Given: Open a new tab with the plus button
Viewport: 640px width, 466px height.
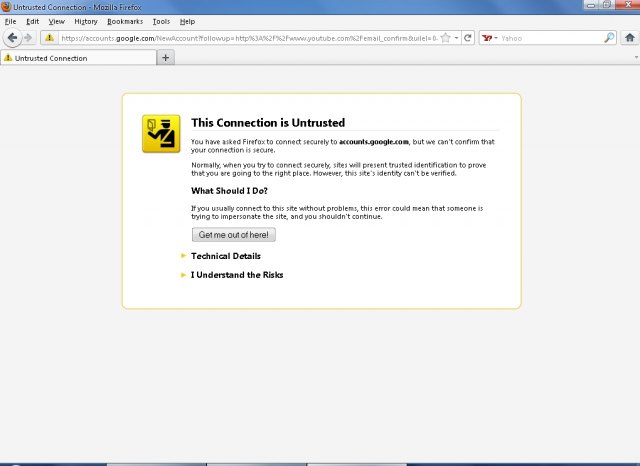Looking at the screenshot, I should [x=165, y=58].
